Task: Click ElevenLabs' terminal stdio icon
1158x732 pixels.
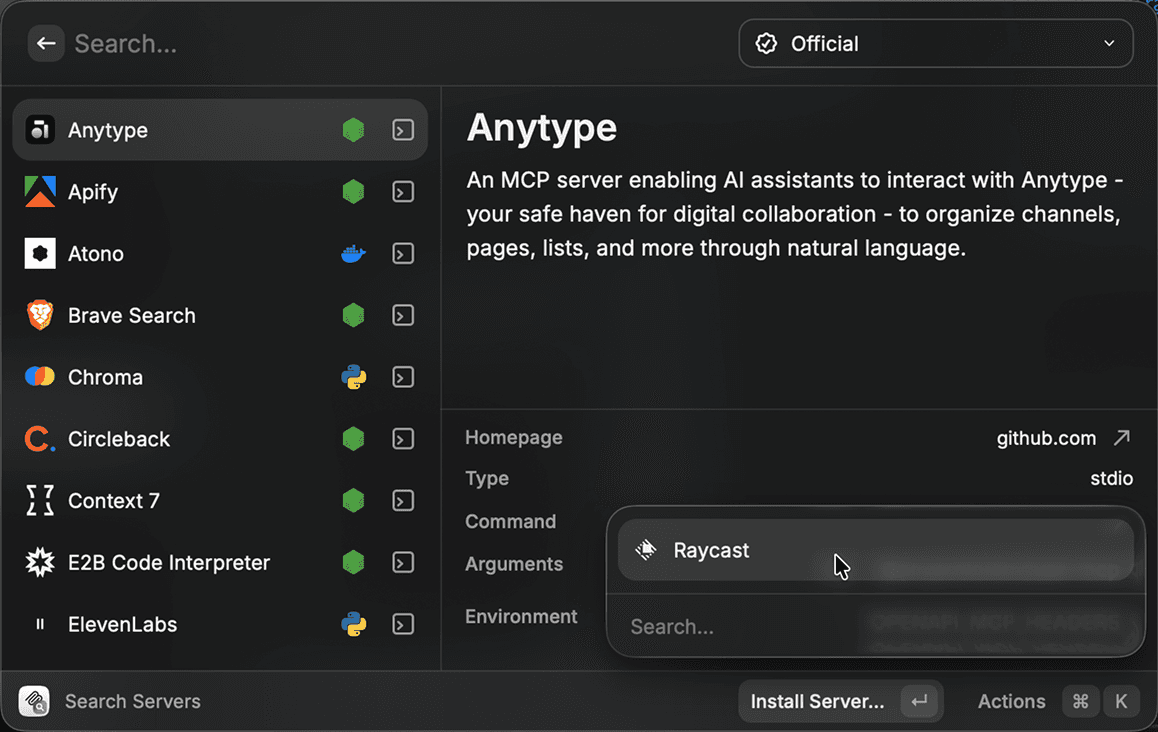Action: [402, 624]
